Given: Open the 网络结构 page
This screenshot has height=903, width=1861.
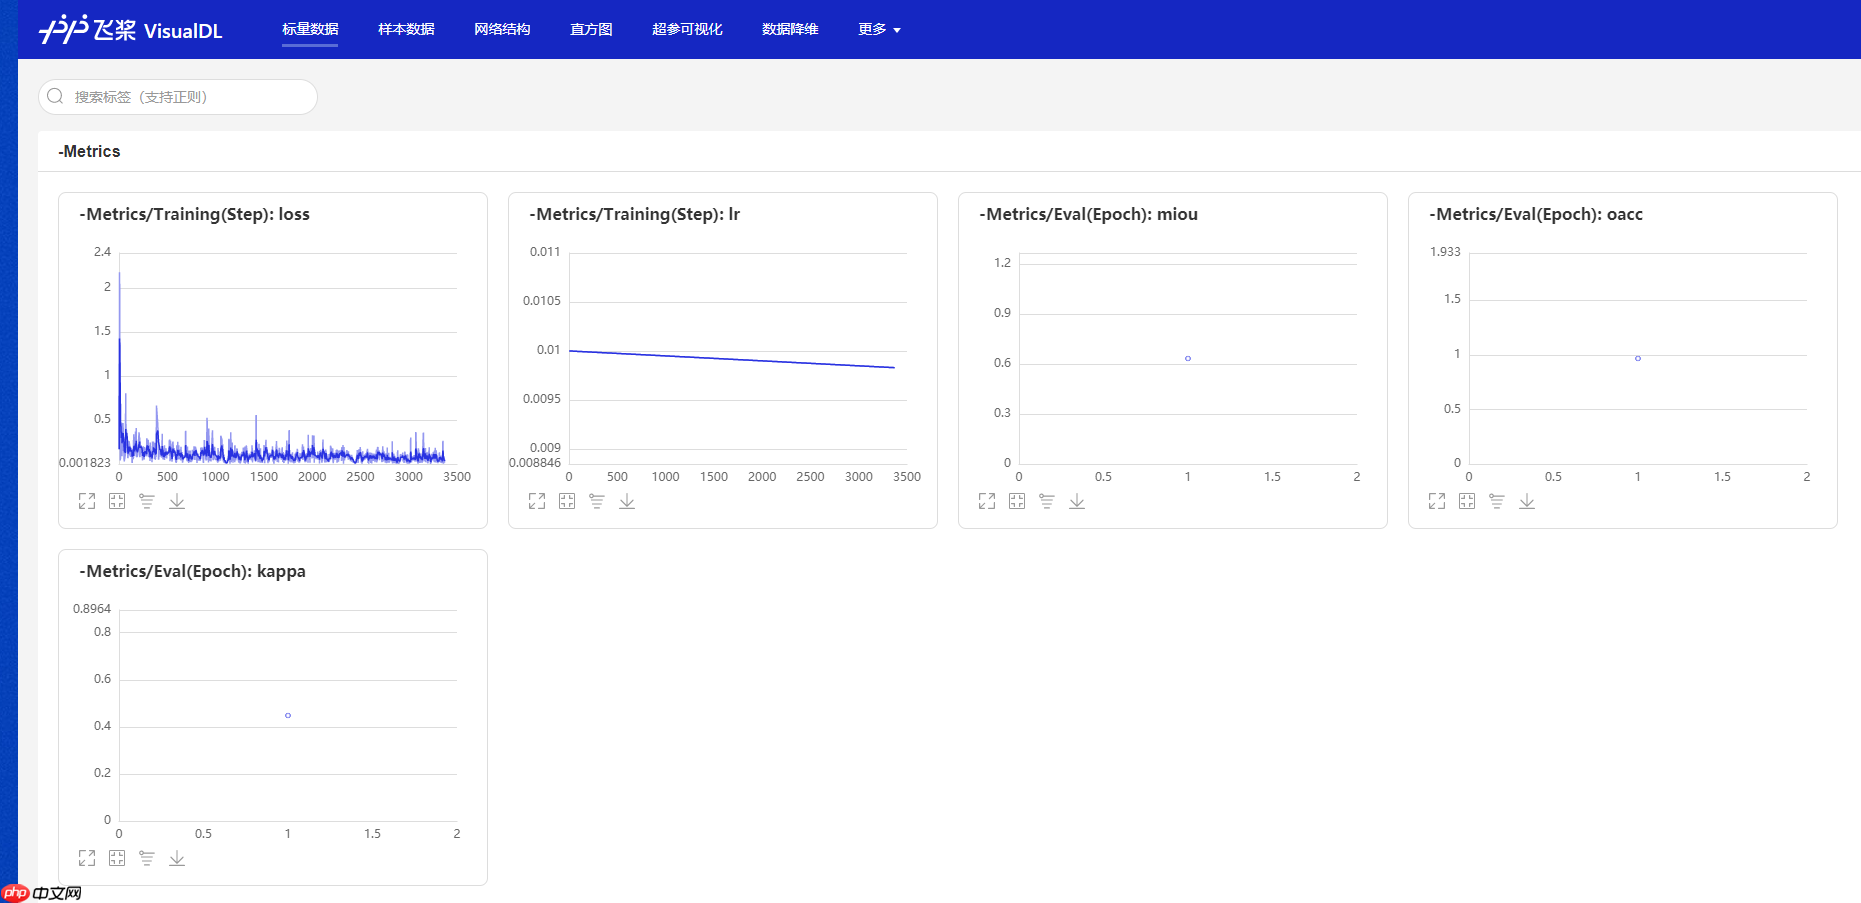Looking at the screenshot, I should pos(502,29).
